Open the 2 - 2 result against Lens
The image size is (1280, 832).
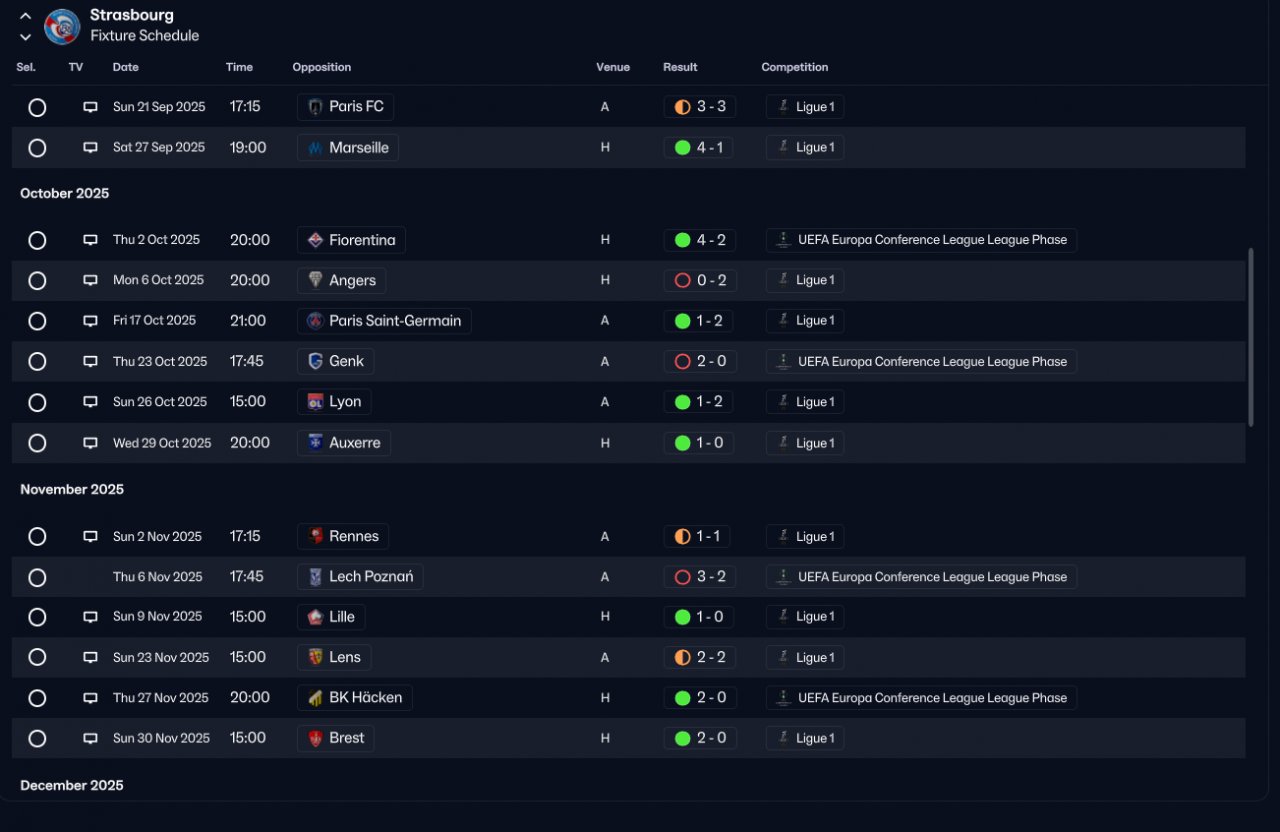pos(700,657)
